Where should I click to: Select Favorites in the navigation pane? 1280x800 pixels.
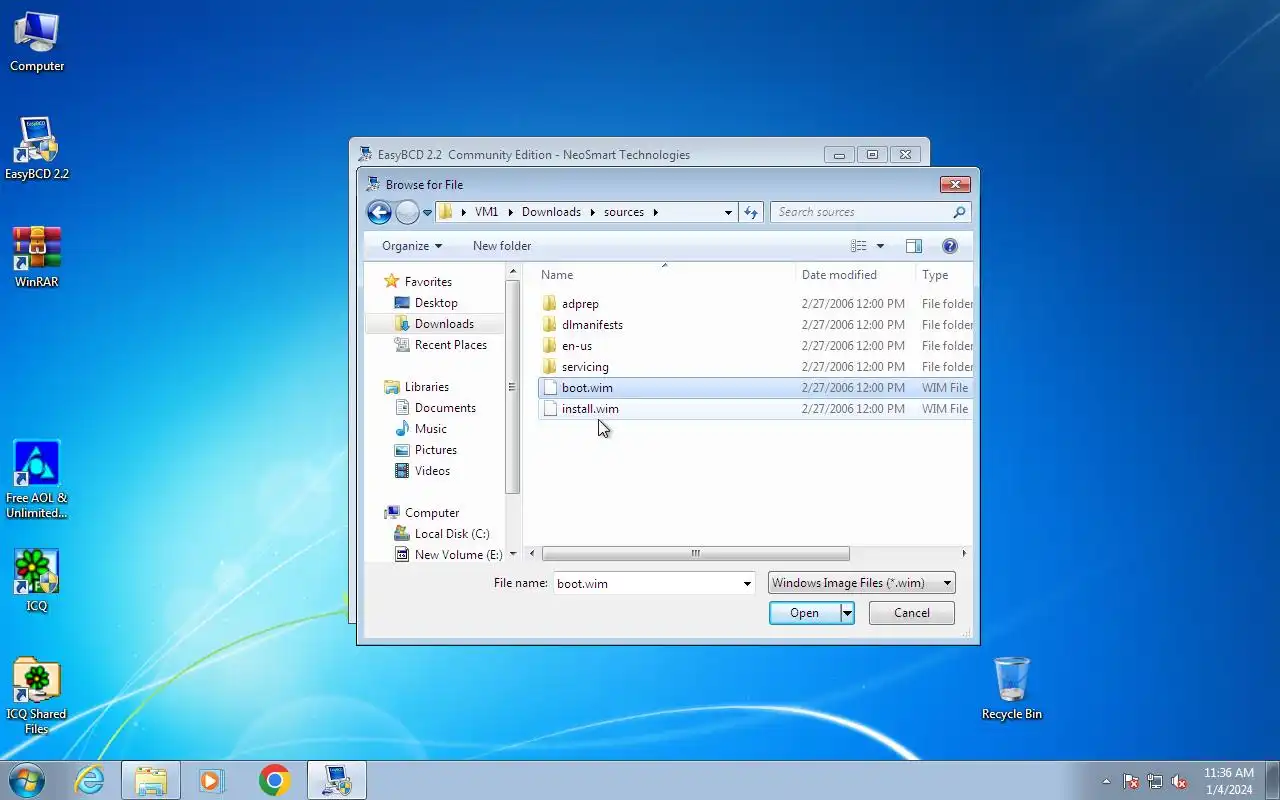coord(428,282)
